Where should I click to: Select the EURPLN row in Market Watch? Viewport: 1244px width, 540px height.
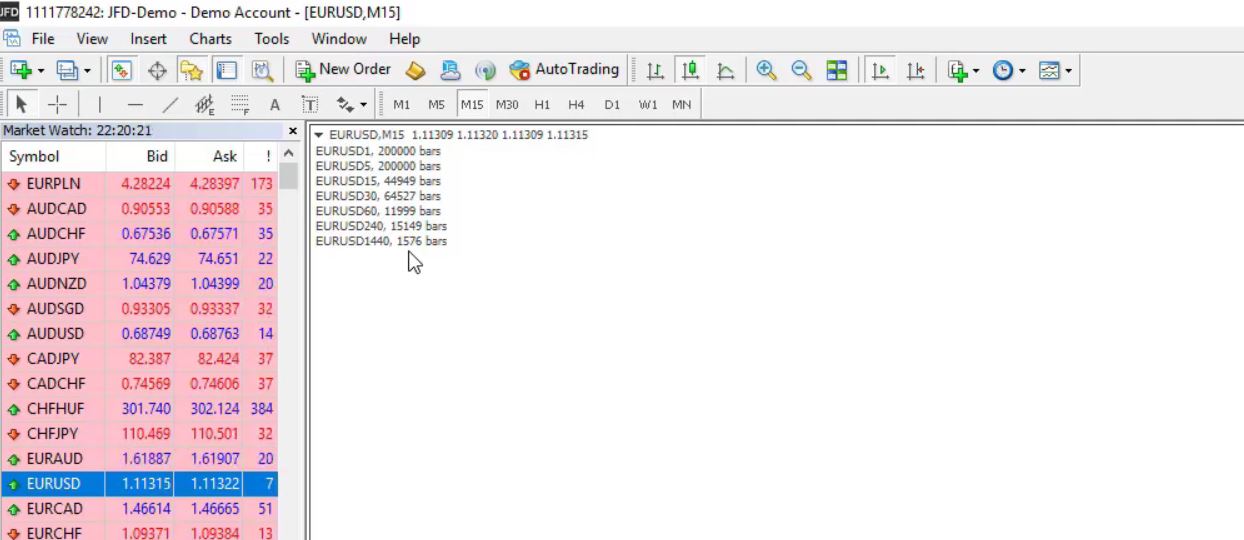point(140,184)
